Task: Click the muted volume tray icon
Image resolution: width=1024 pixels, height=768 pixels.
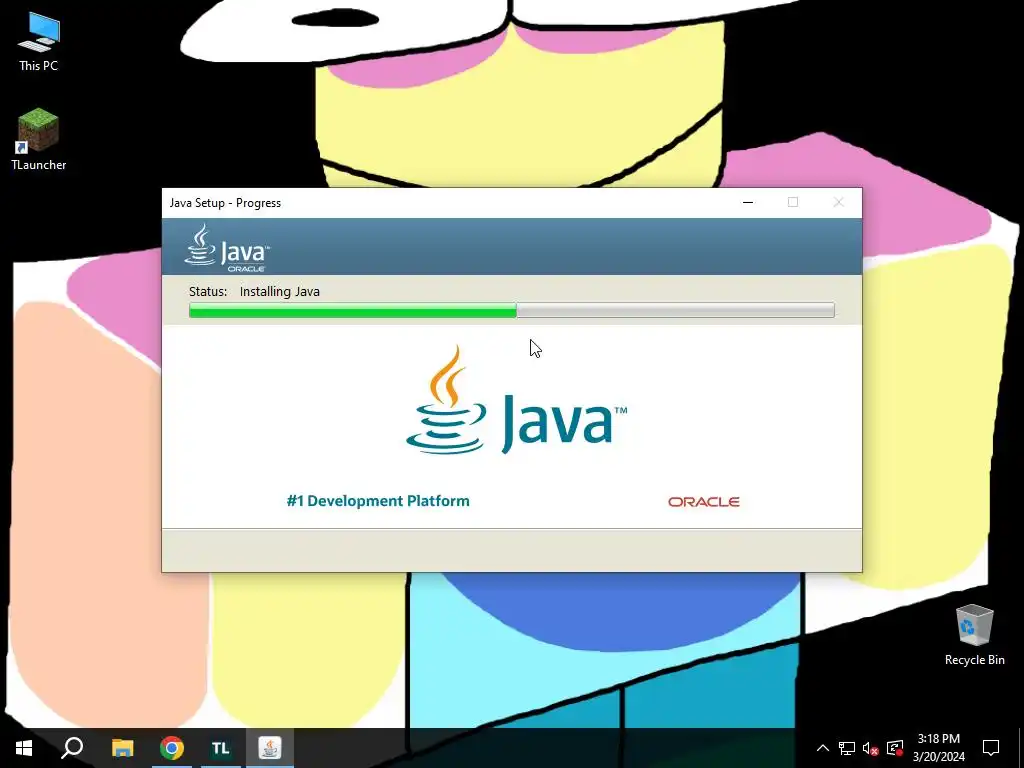Action: [x=871, y=748]
